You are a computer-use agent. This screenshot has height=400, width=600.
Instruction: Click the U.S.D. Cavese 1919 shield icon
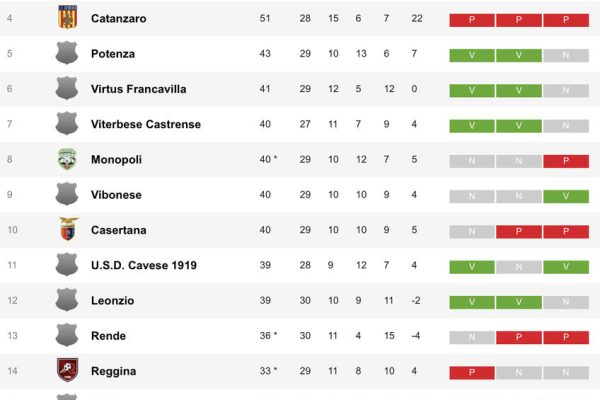click(x=66, y=265)
